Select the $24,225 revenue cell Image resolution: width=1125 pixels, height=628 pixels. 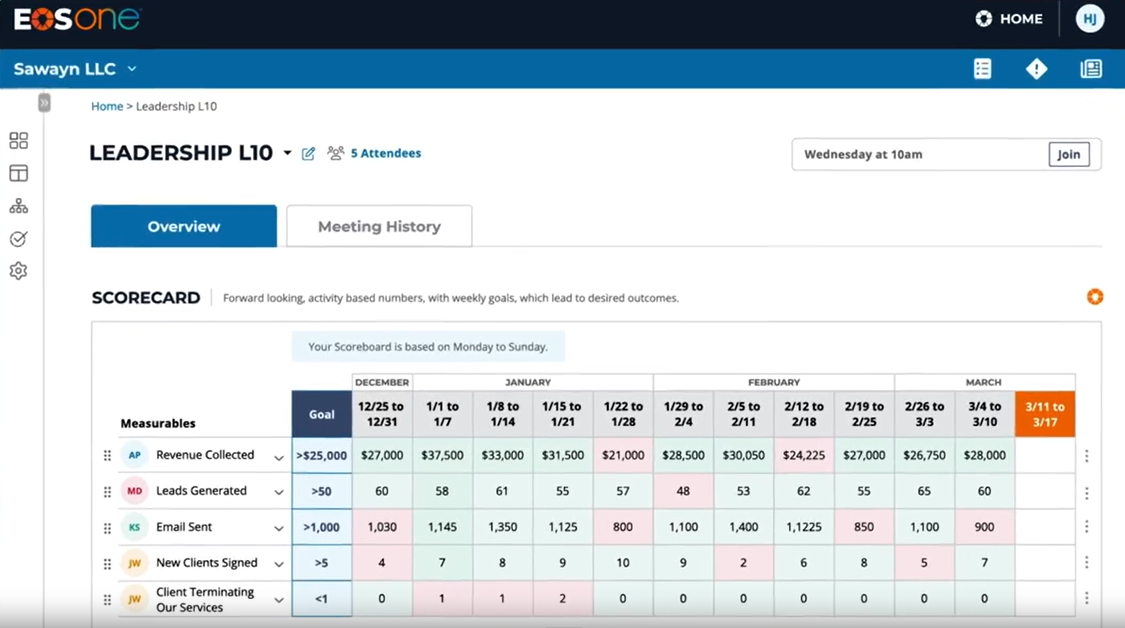click(x=804, y=455)
